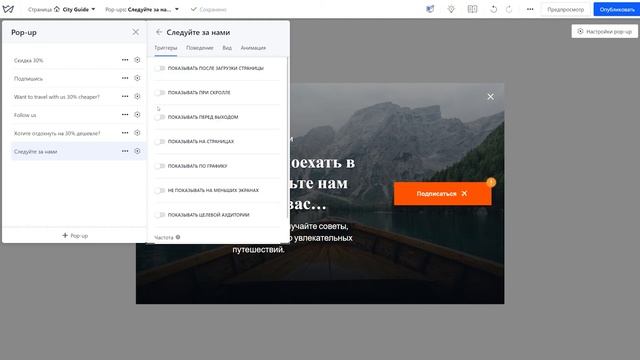The height and width of the screenshot is (360, 640).
Task: Toggle Показывать по графику
Action: coord(160,166)
